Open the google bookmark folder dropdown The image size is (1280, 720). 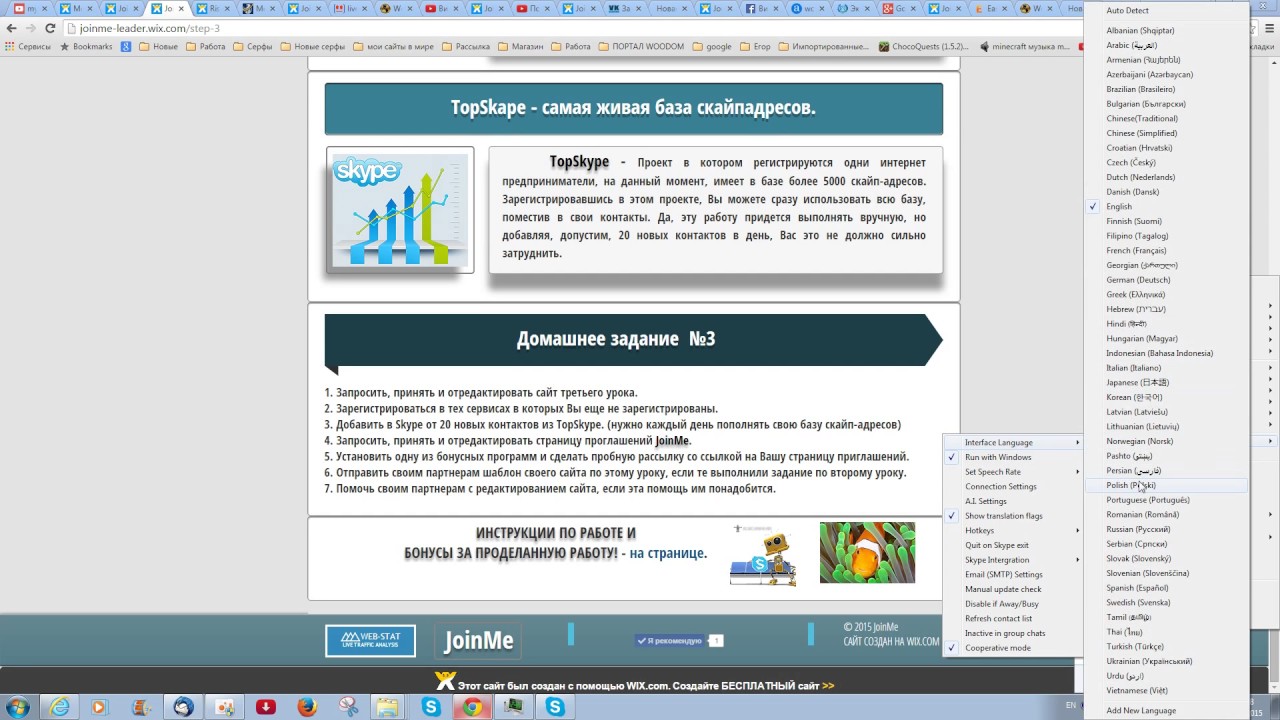tap(712, 46)
